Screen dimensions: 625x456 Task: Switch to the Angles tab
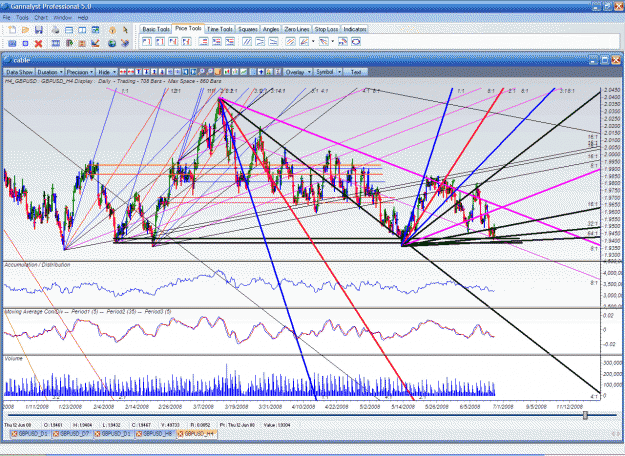pyautogui.click(x=271, y=29)
